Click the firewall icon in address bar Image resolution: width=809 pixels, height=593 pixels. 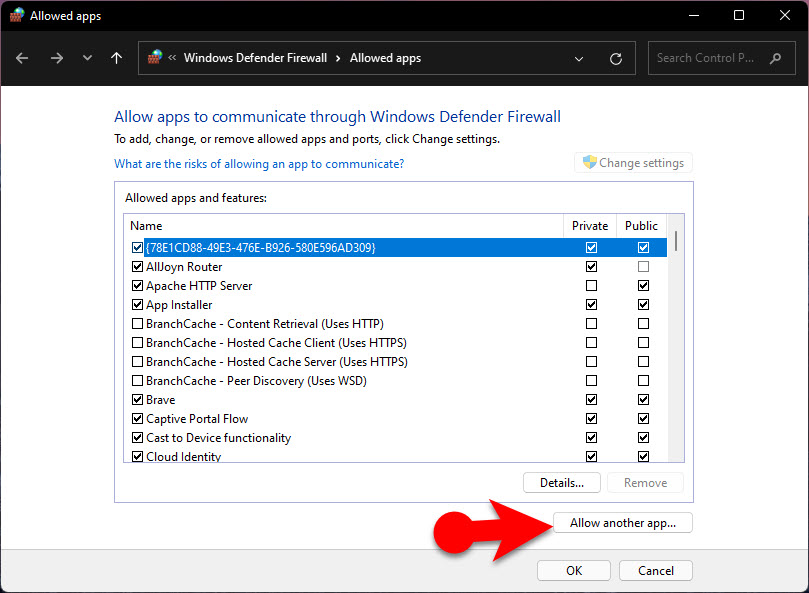click(155, 57)
